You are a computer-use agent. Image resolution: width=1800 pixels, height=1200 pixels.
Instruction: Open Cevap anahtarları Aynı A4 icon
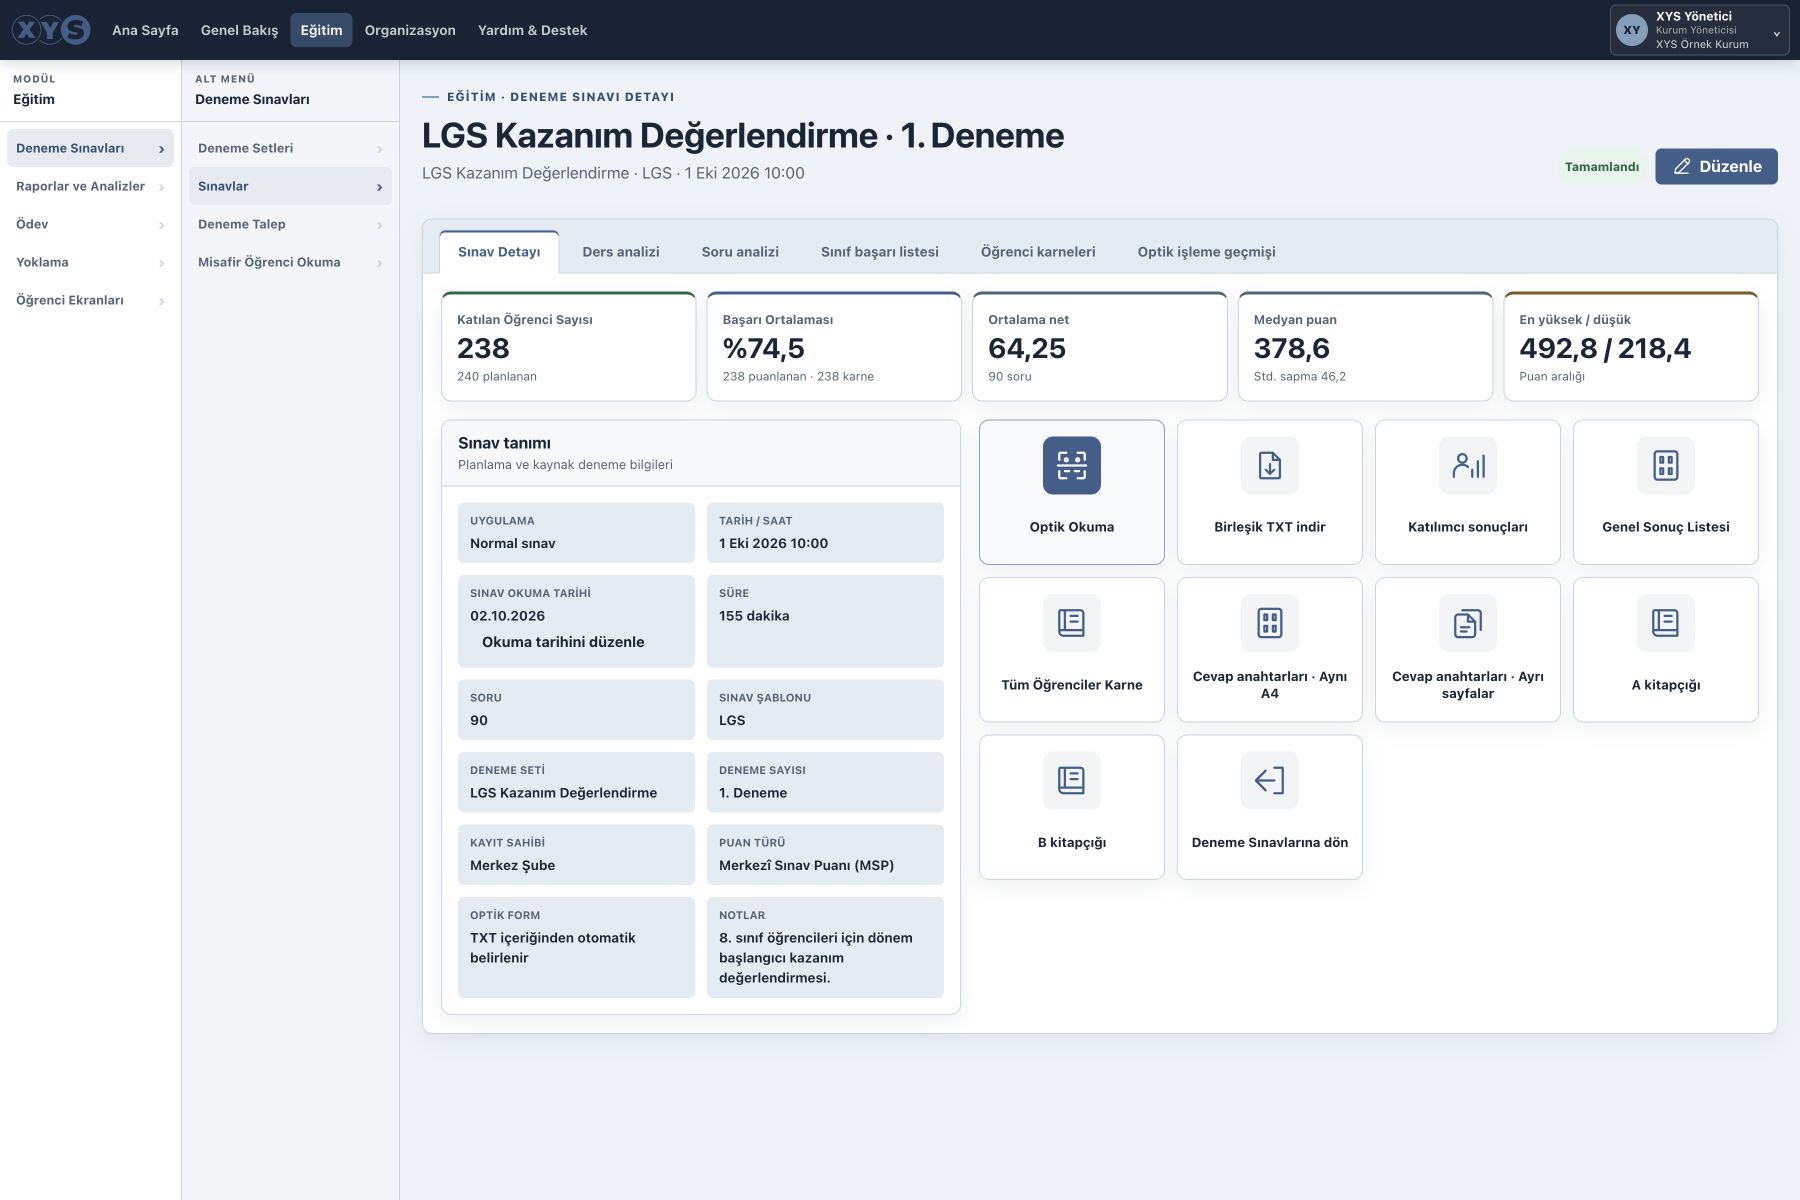[x=1269, y=623]
